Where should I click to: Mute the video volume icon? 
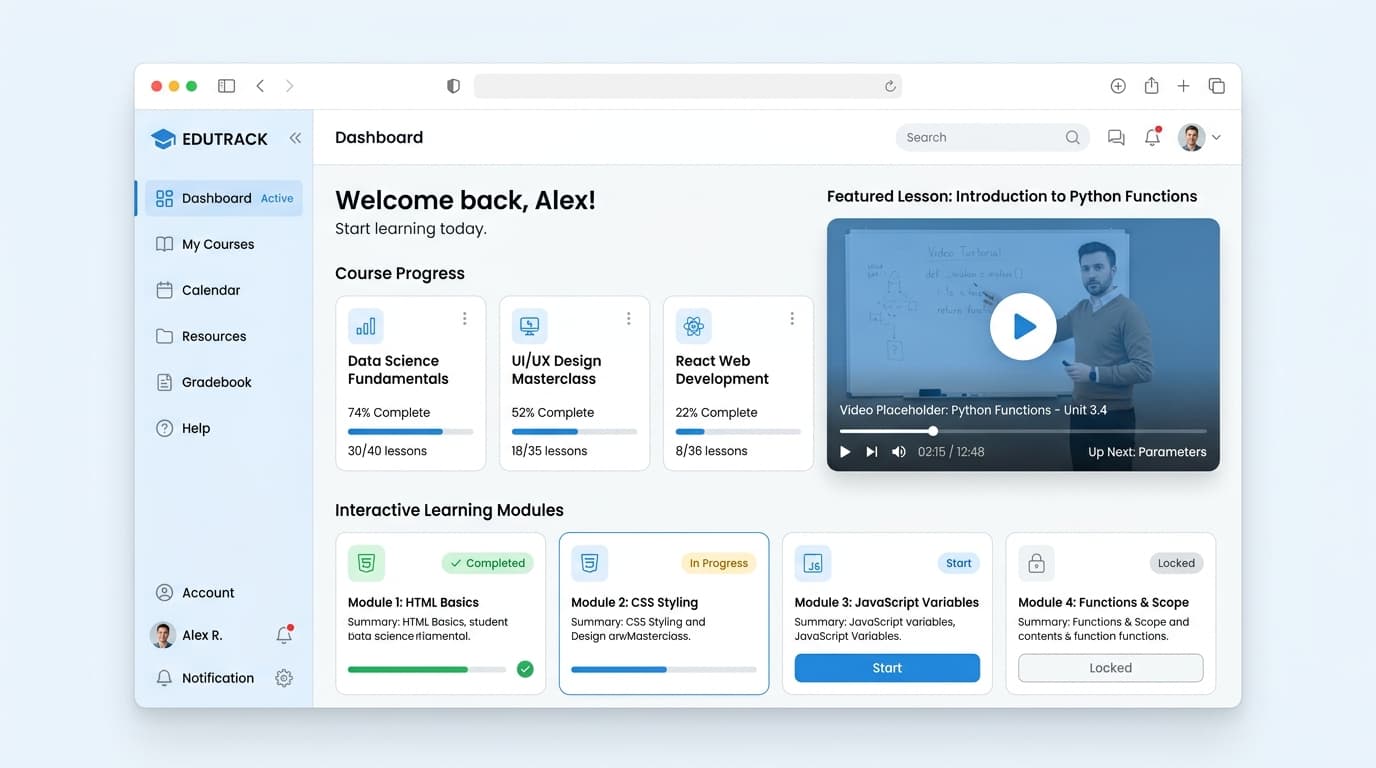pyautogui.click(x=898, y=452)
